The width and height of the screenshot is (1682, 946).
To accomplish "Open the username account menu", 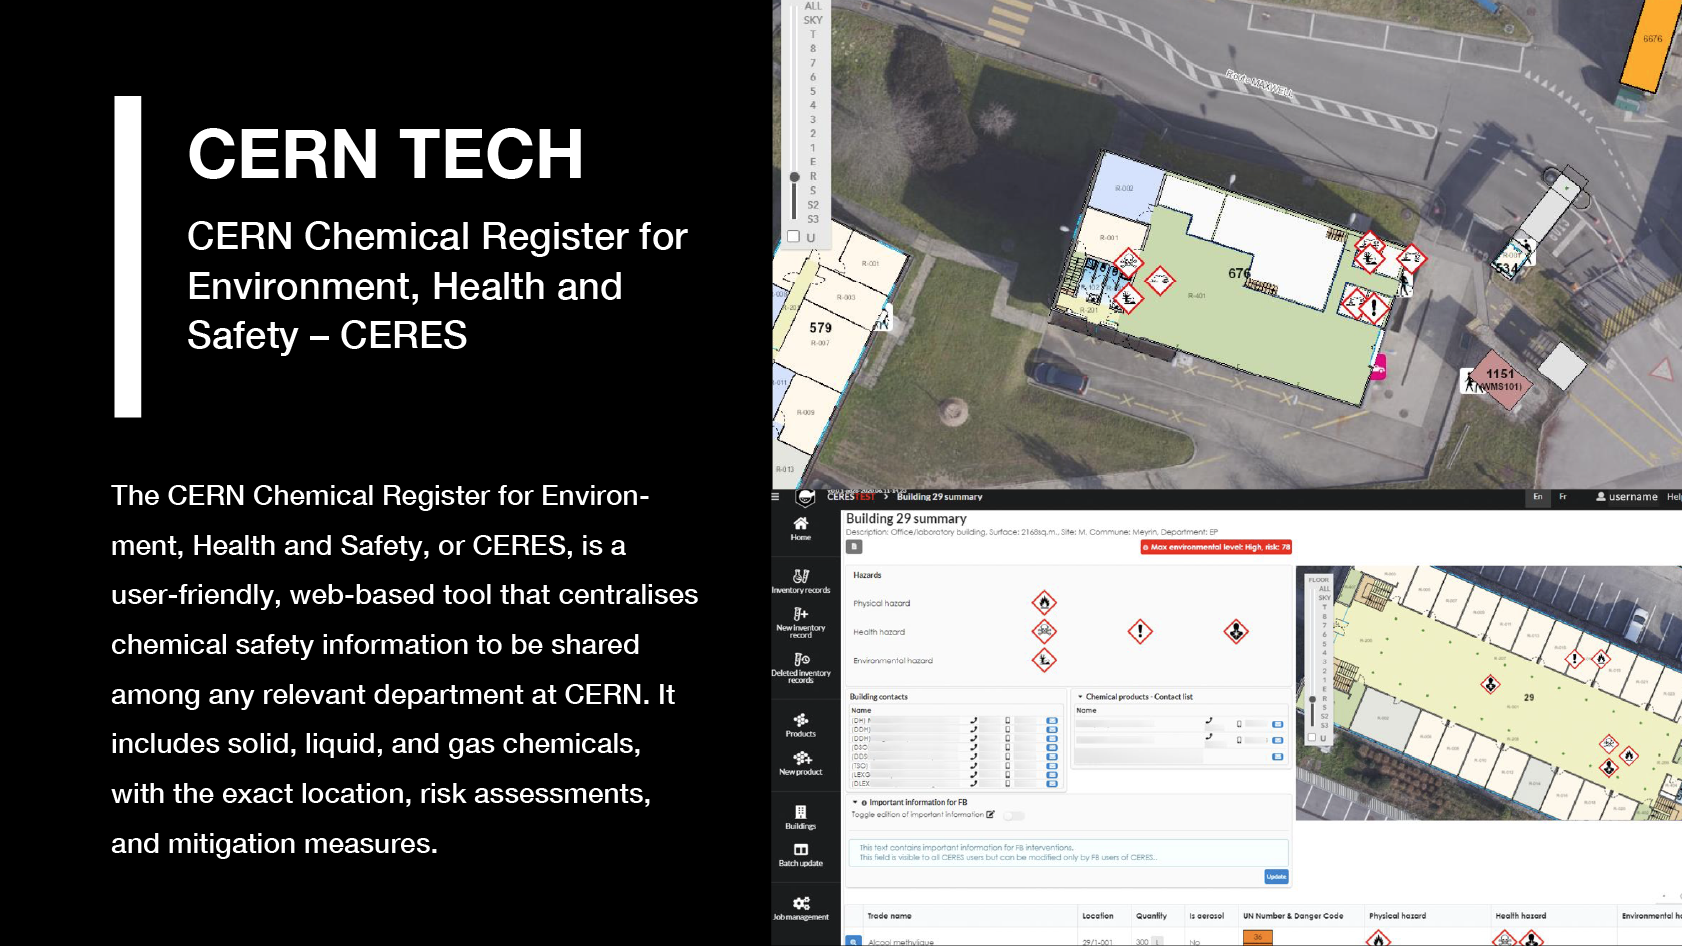I will click(x=1627, y=497).
